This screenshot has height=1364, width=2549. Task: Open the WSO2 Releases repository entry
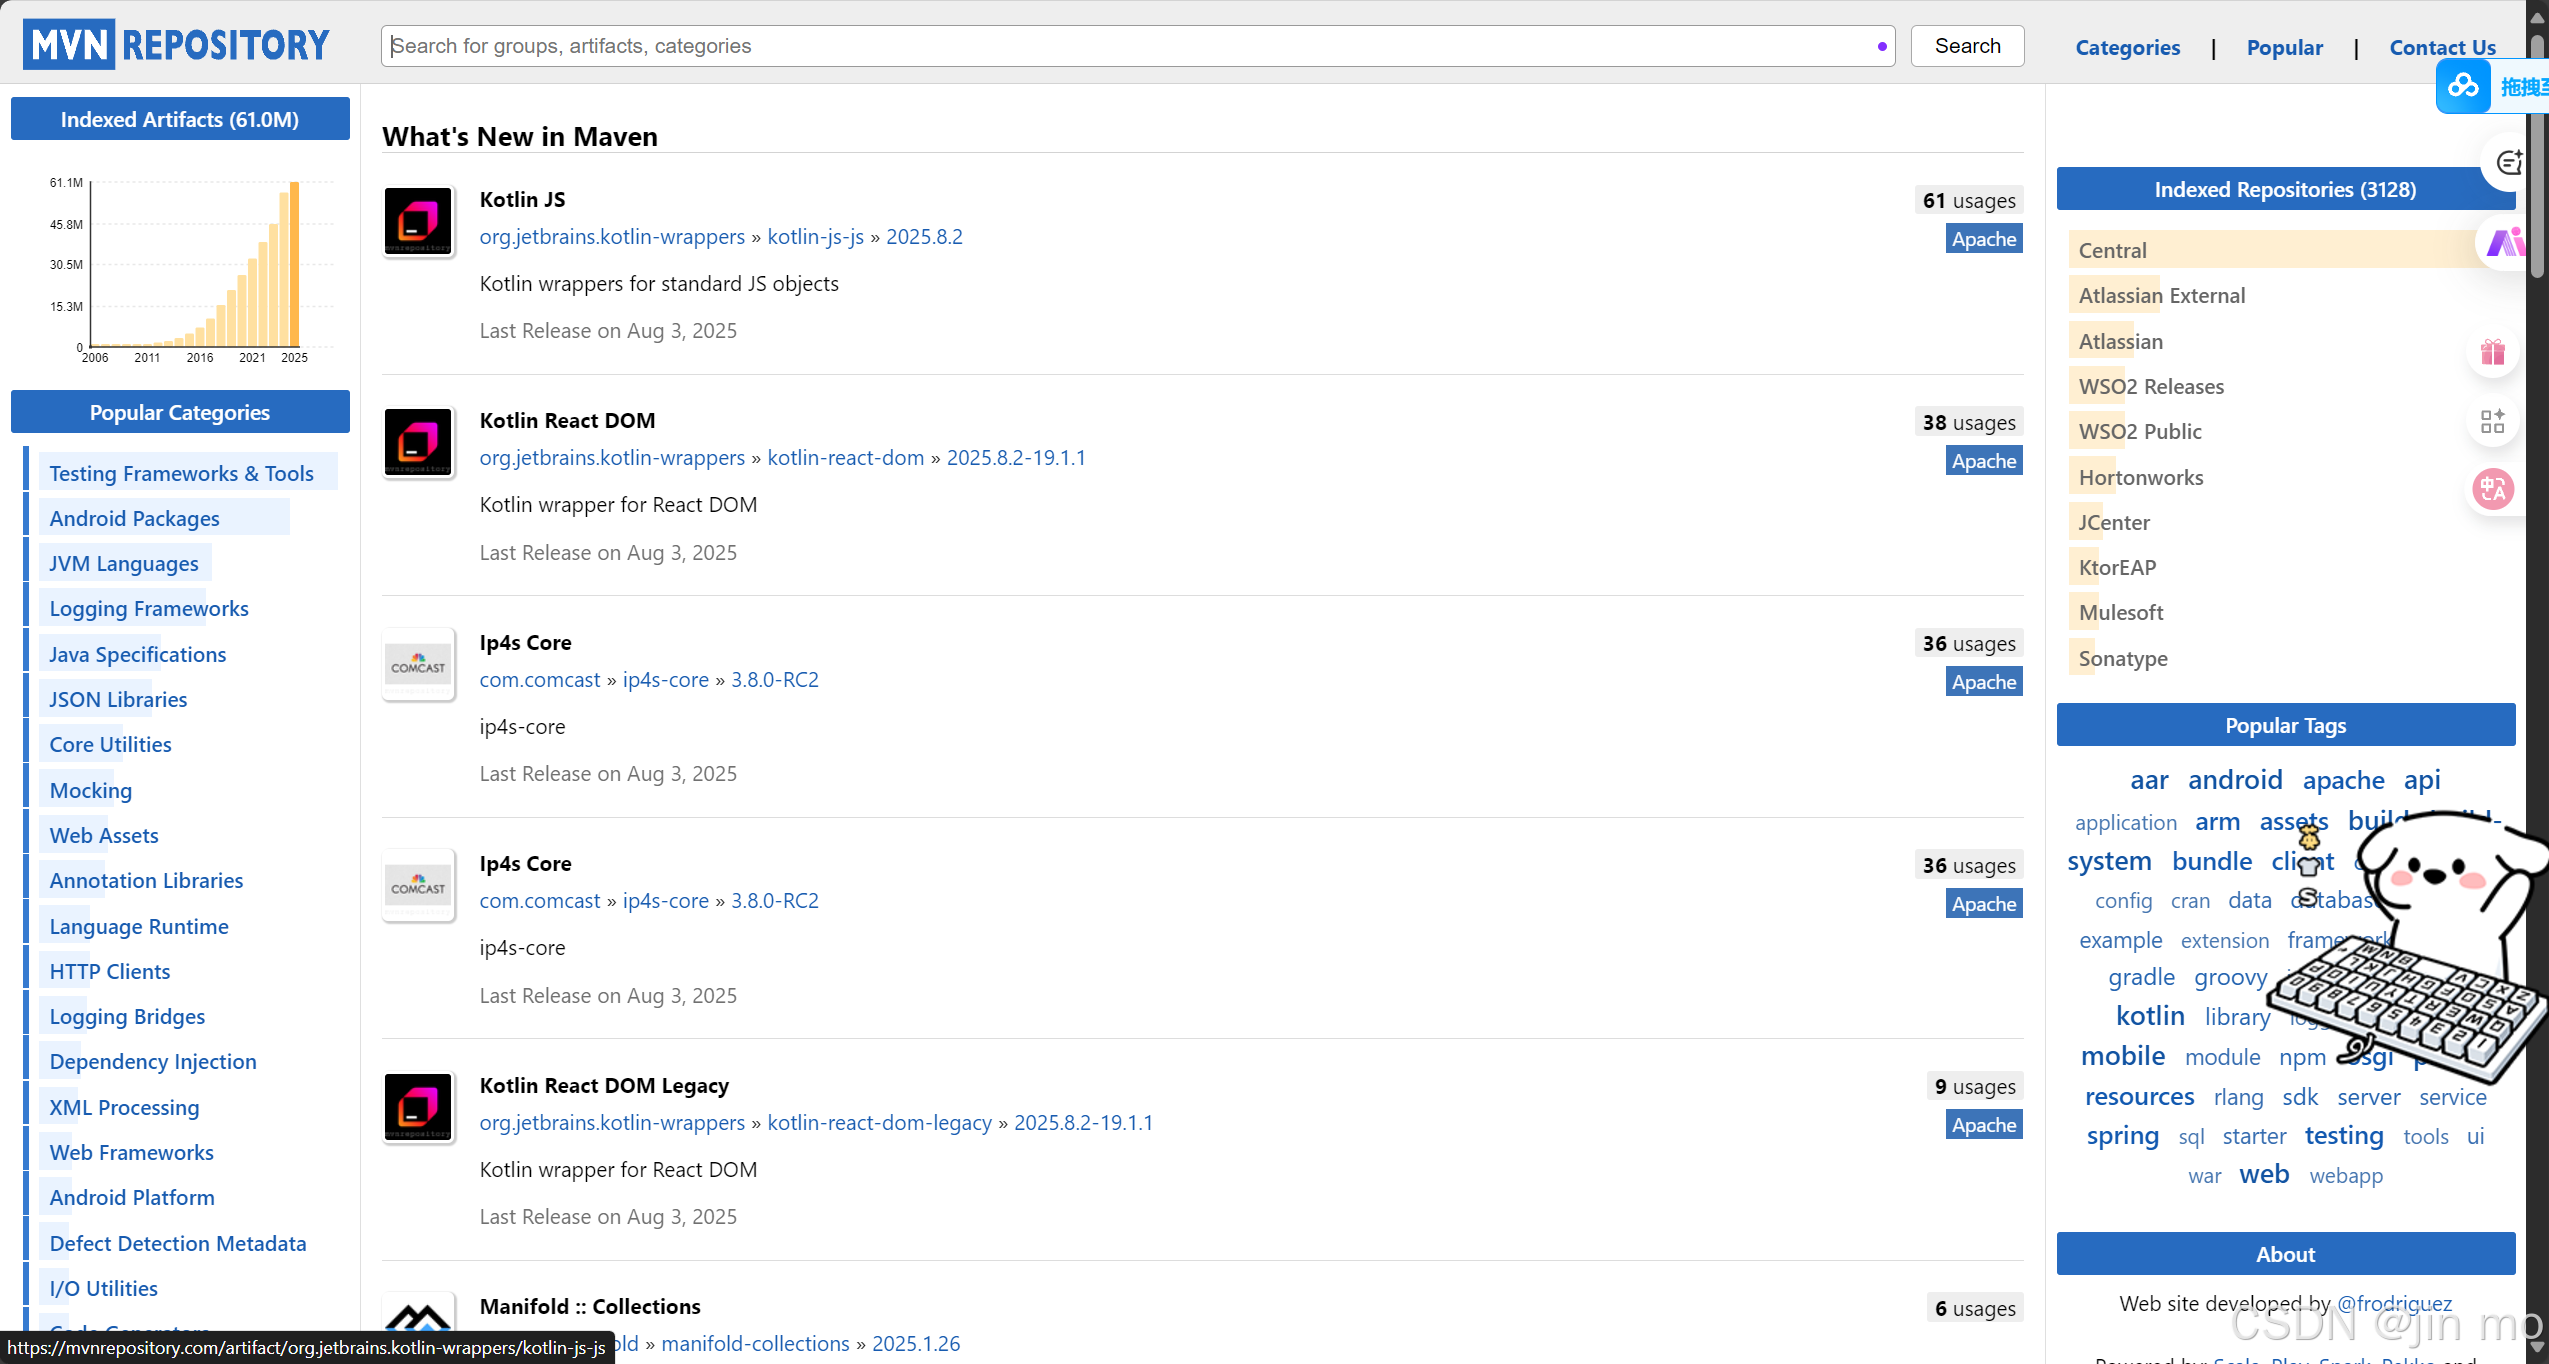pos(2151,386)
